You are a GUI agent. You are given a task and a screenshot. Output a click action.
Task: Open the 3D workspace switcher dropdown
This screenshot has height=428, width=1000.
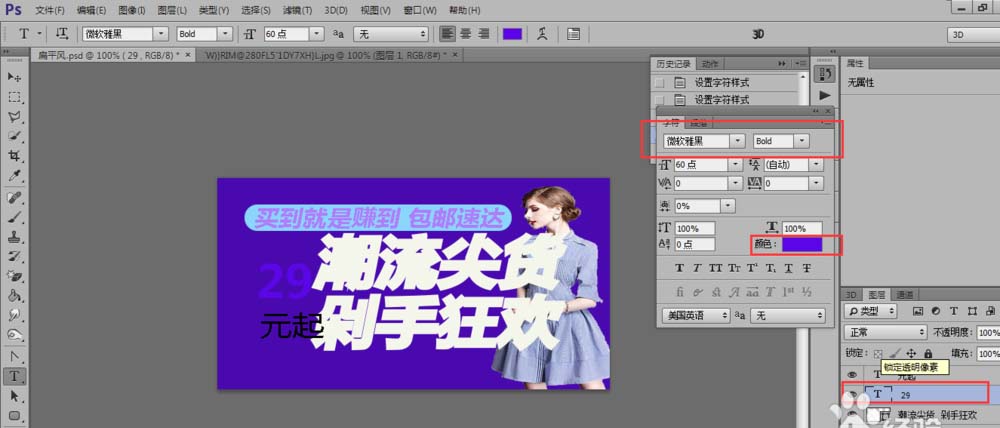pos(973,35)
